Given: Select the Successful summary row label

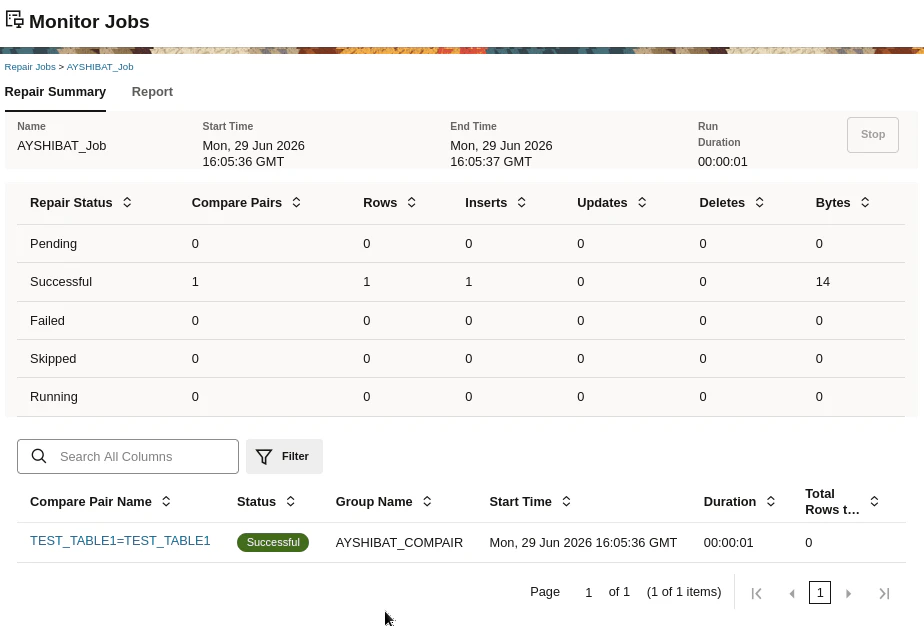Looking at the screenshot, I should tap(61, 282).
